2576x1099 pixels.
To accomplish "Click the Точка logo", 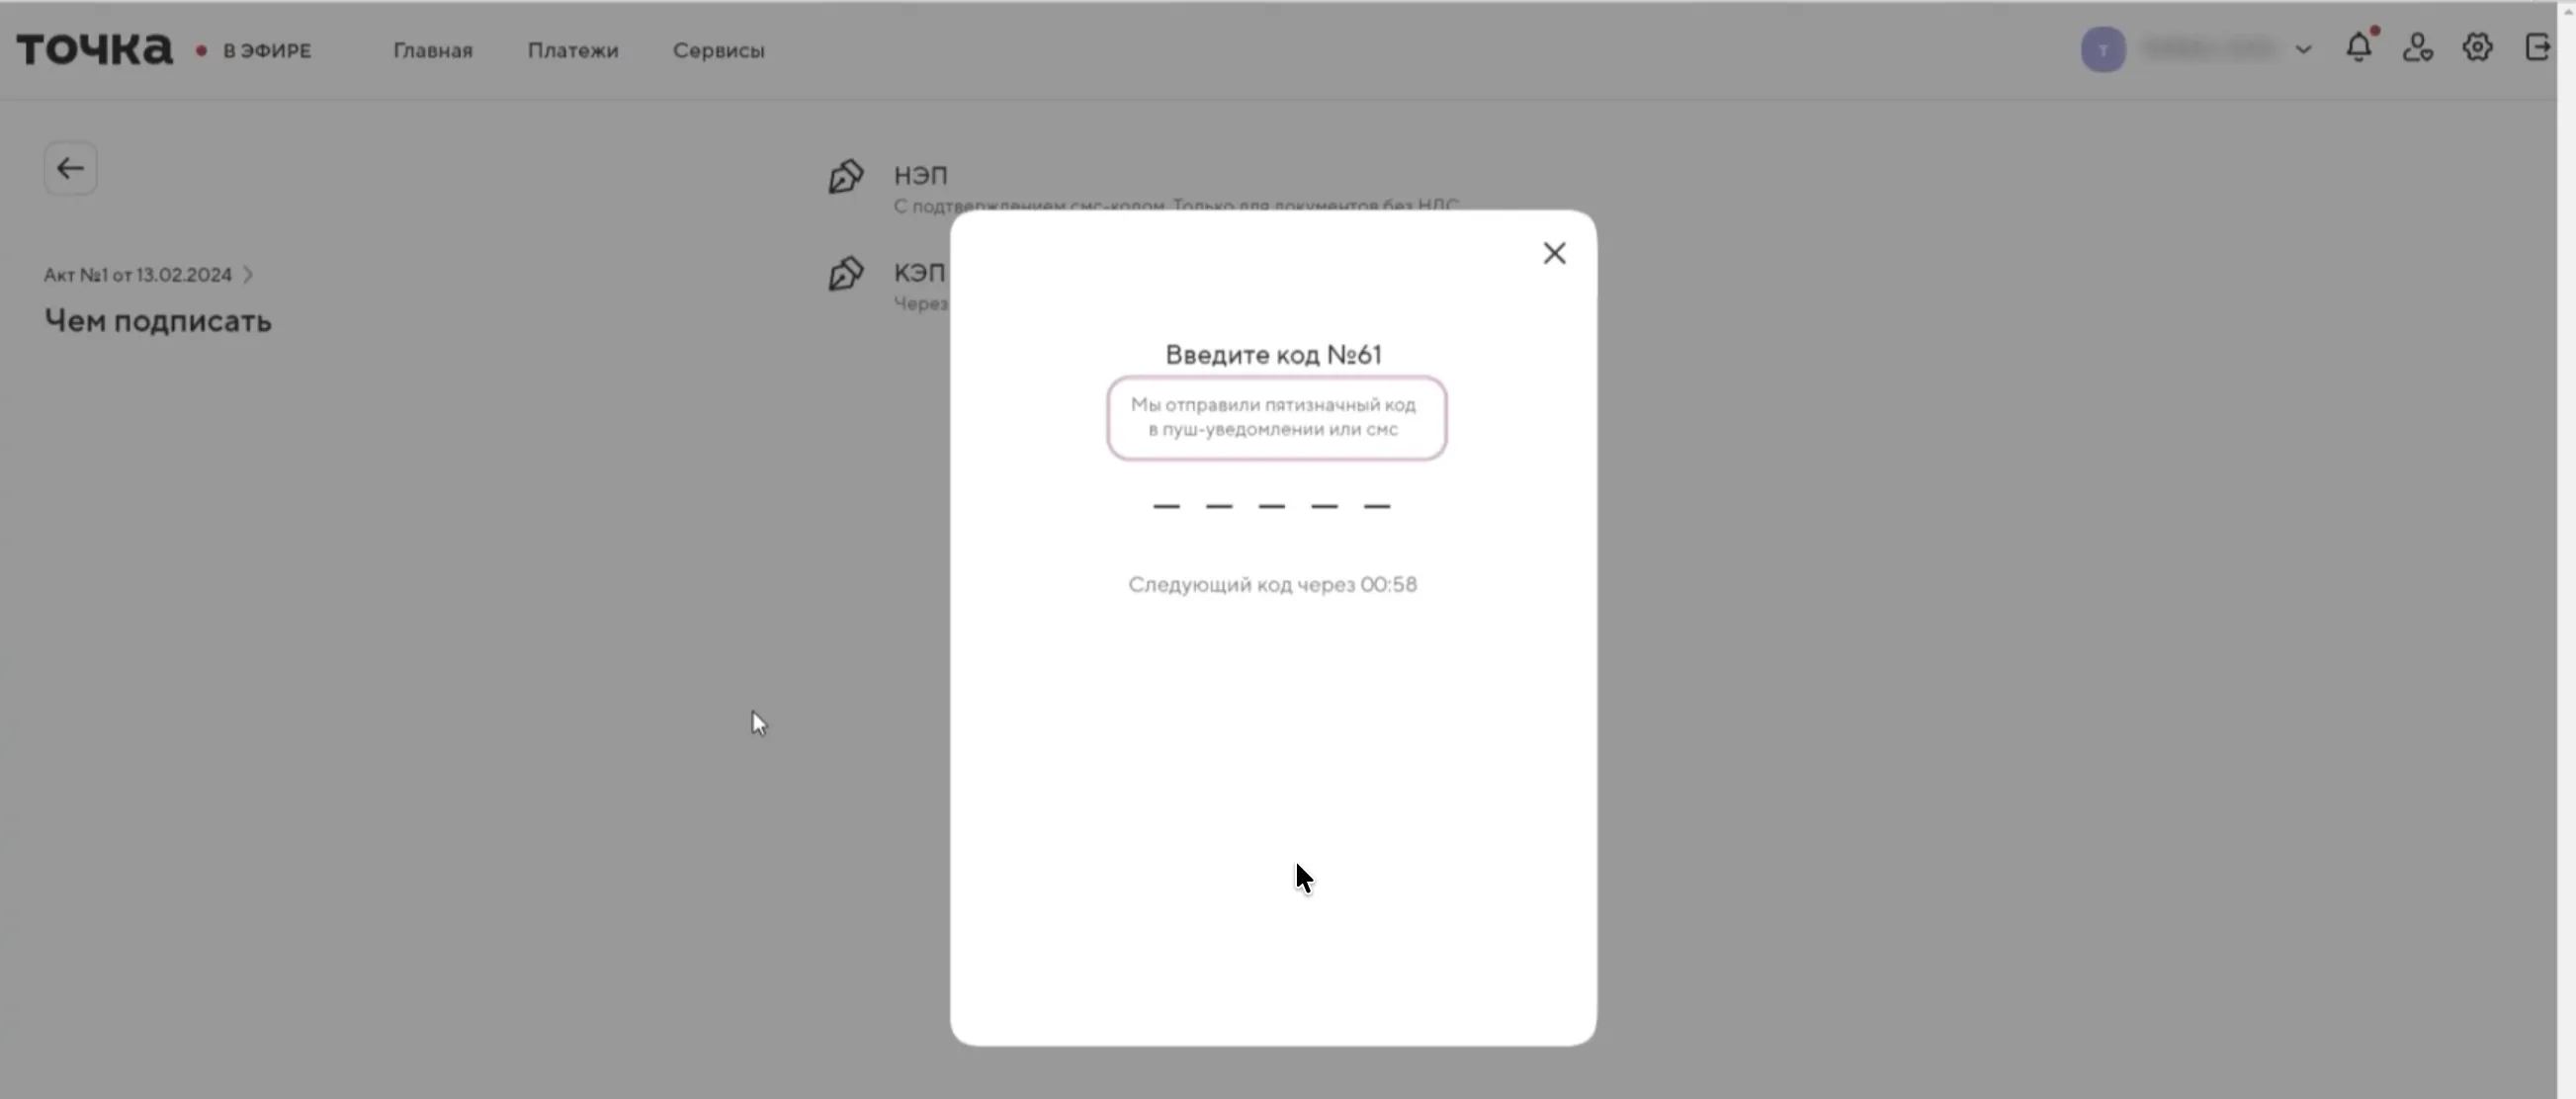I will 94,49.
